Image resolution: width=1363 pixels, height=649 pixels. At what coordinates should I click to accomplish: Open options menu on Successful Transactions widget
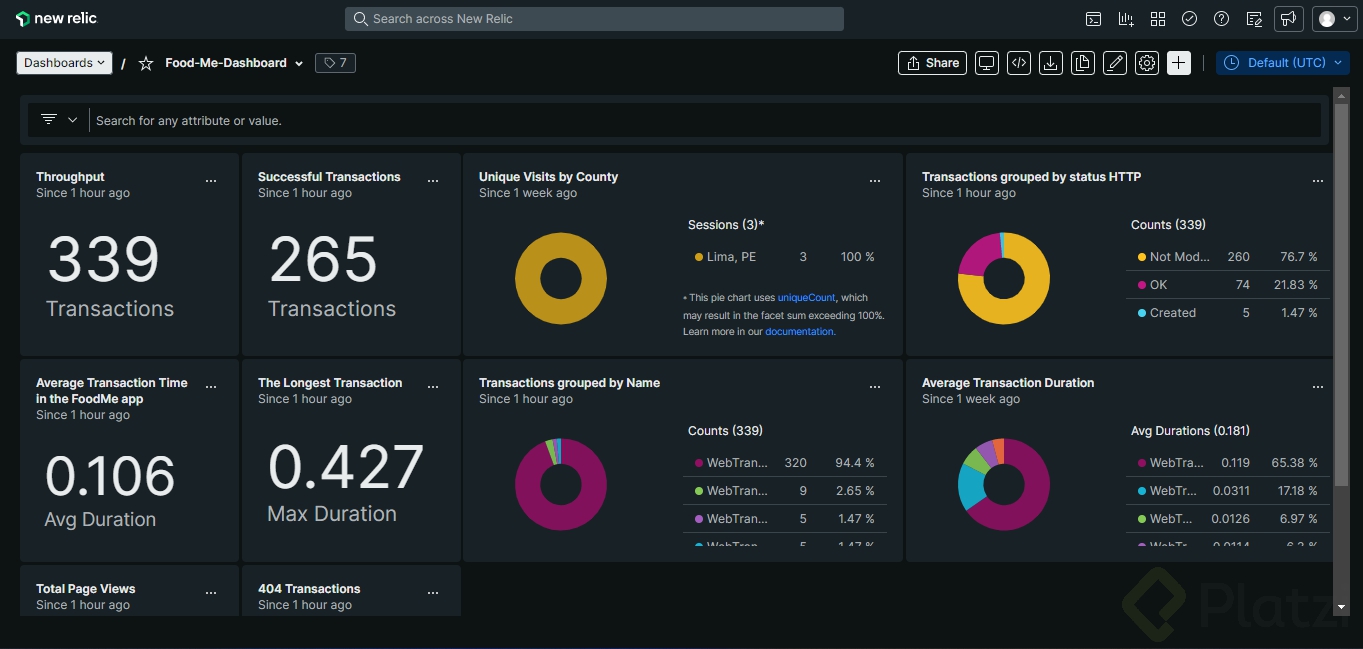(433, 181)
